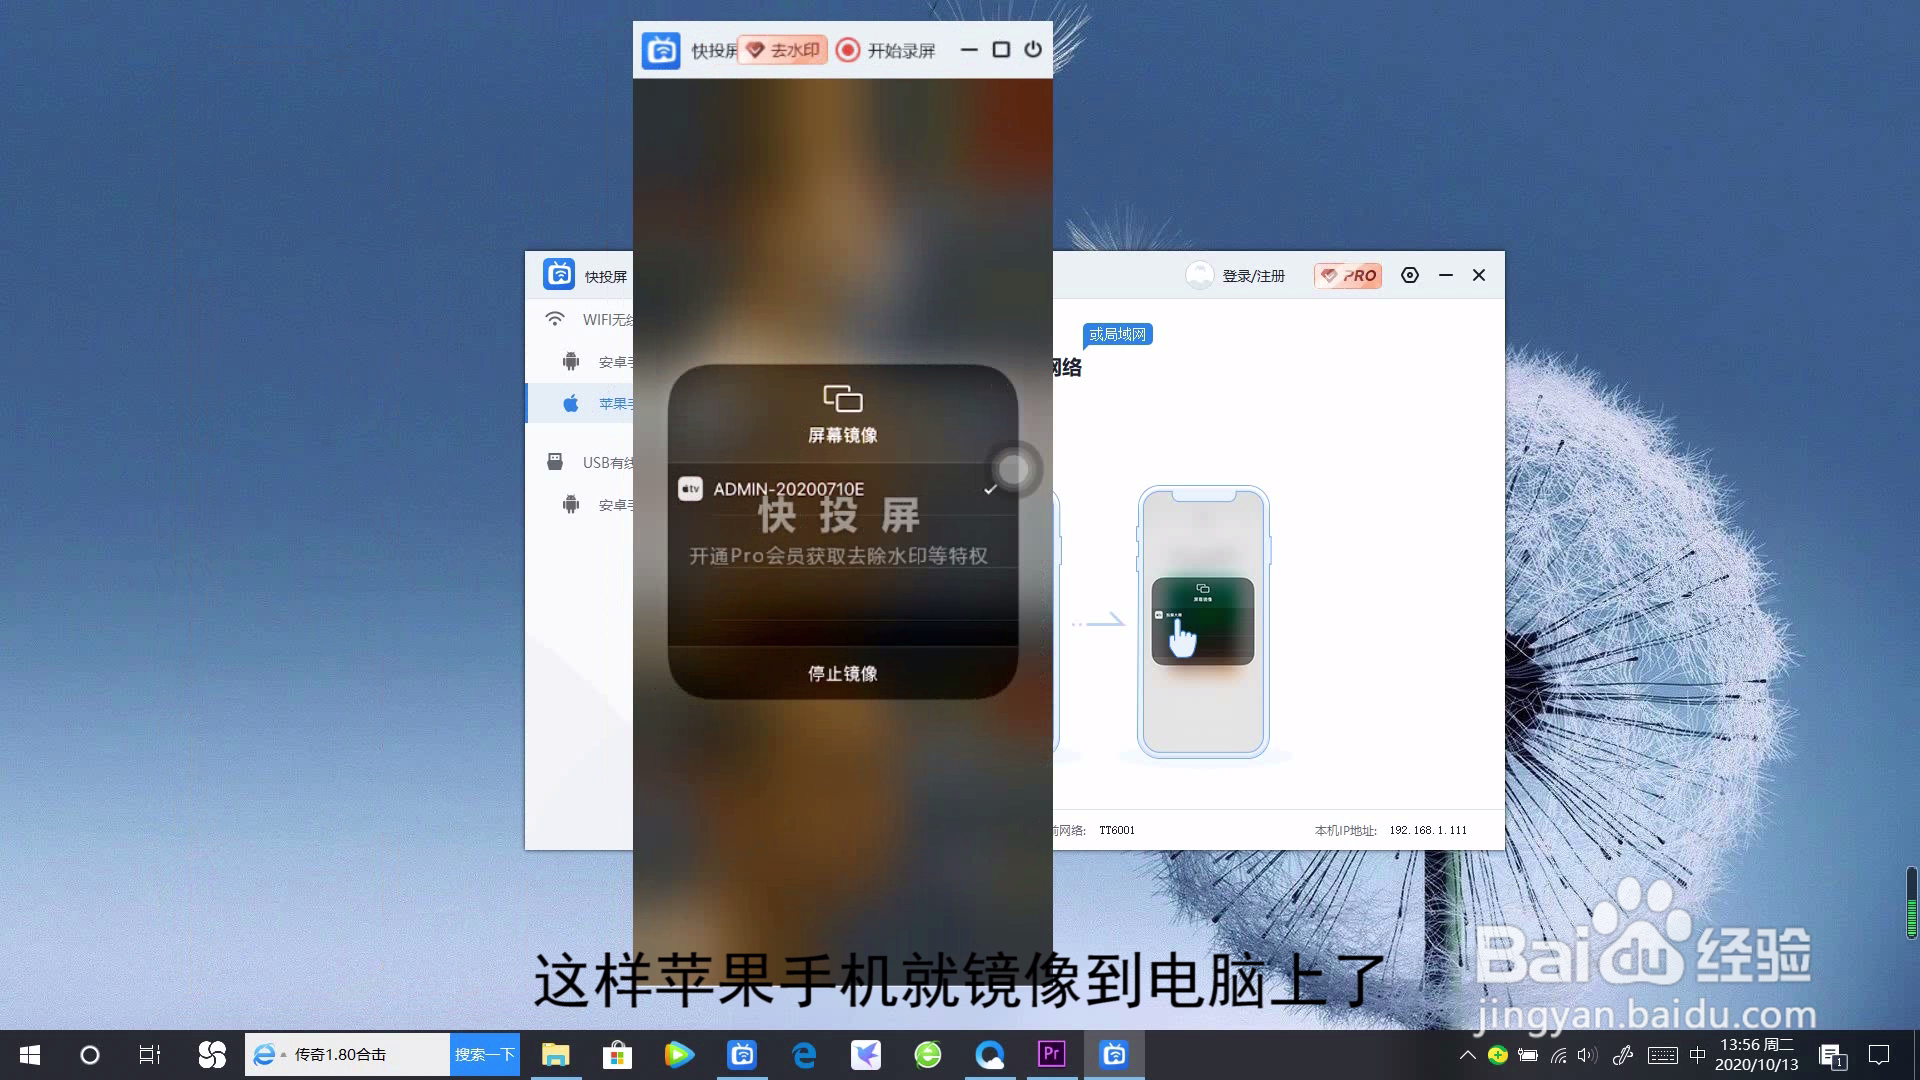This screenshot has height=1080, width=1920.
Task: Select ADMIN-20200710E mirroring device
Action: (788, 489)
